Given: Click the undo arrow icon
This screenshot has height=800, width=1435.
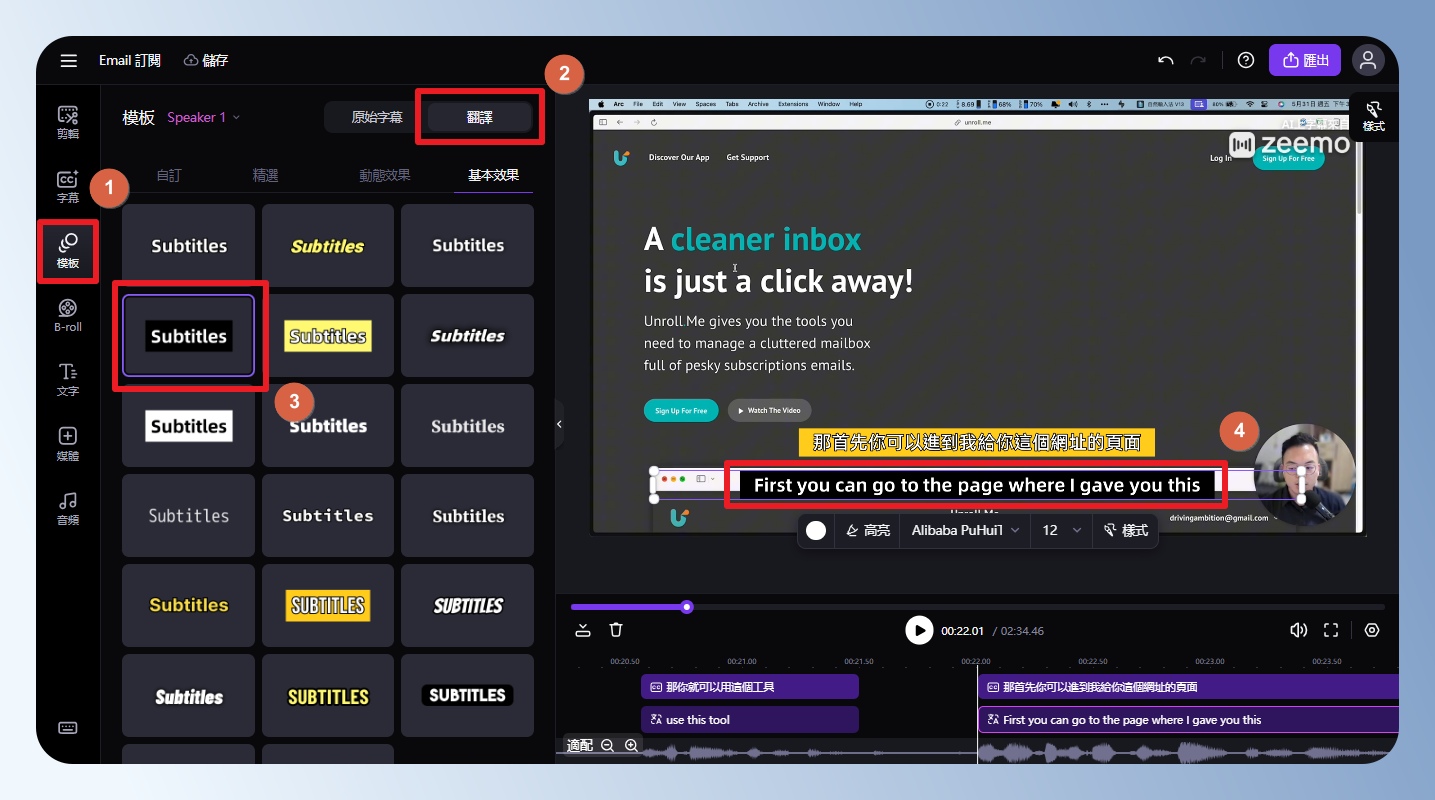Looking at the screenshot, I should tap(1165, 60).
